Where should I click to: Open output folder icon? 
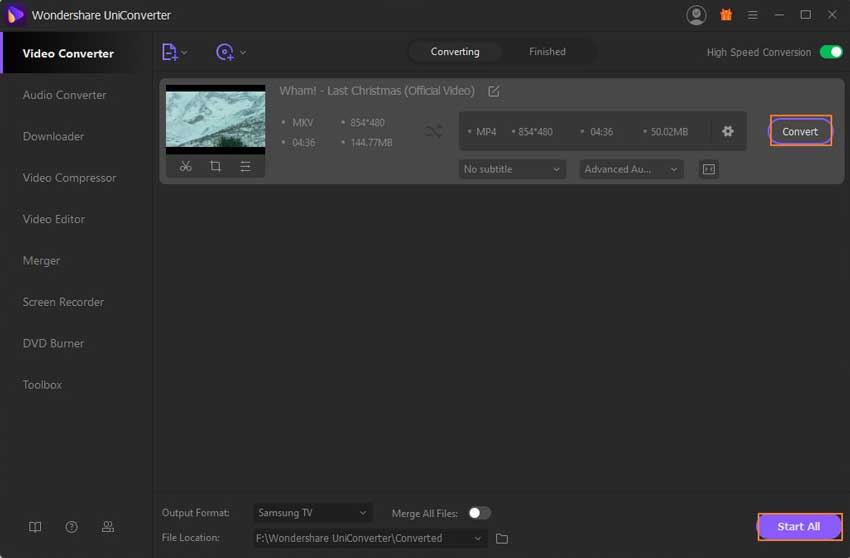(x=502, y=538)
